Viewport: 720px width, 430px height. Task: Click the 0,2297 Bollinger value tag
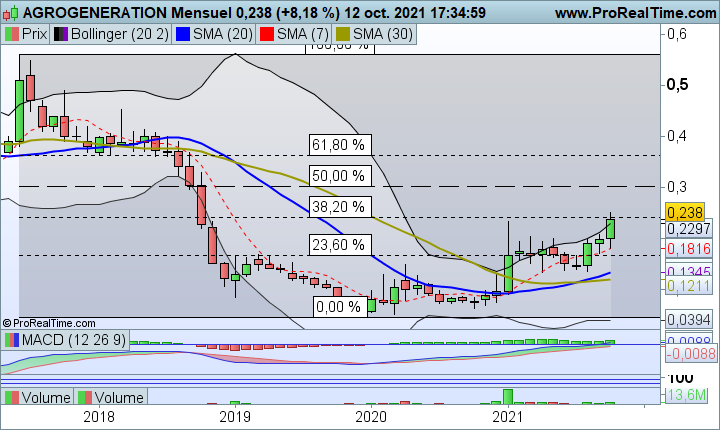688,228
